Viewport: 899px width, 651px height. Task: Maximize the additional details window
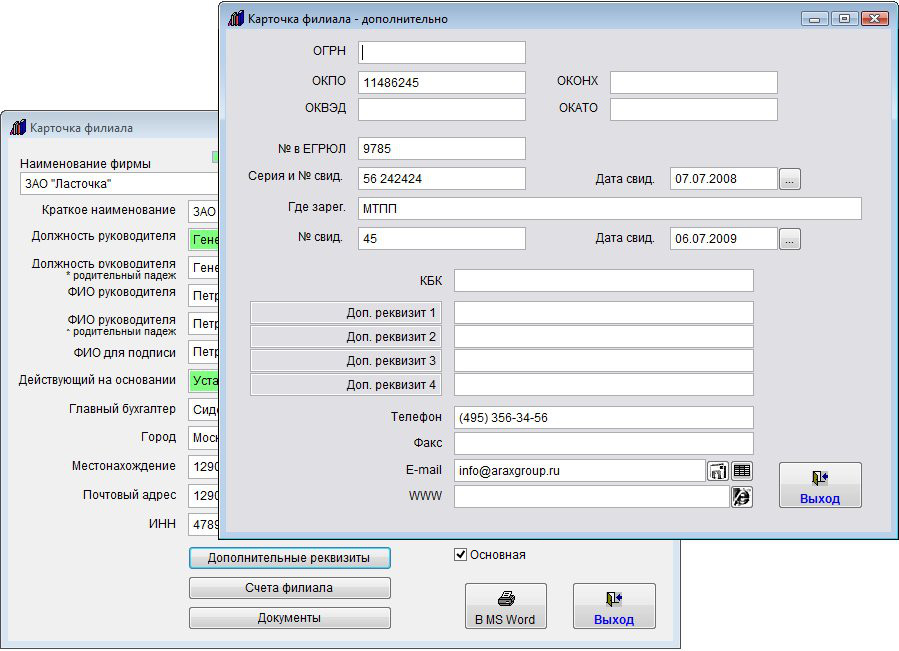pyautogui.click(x=844, y=18)
